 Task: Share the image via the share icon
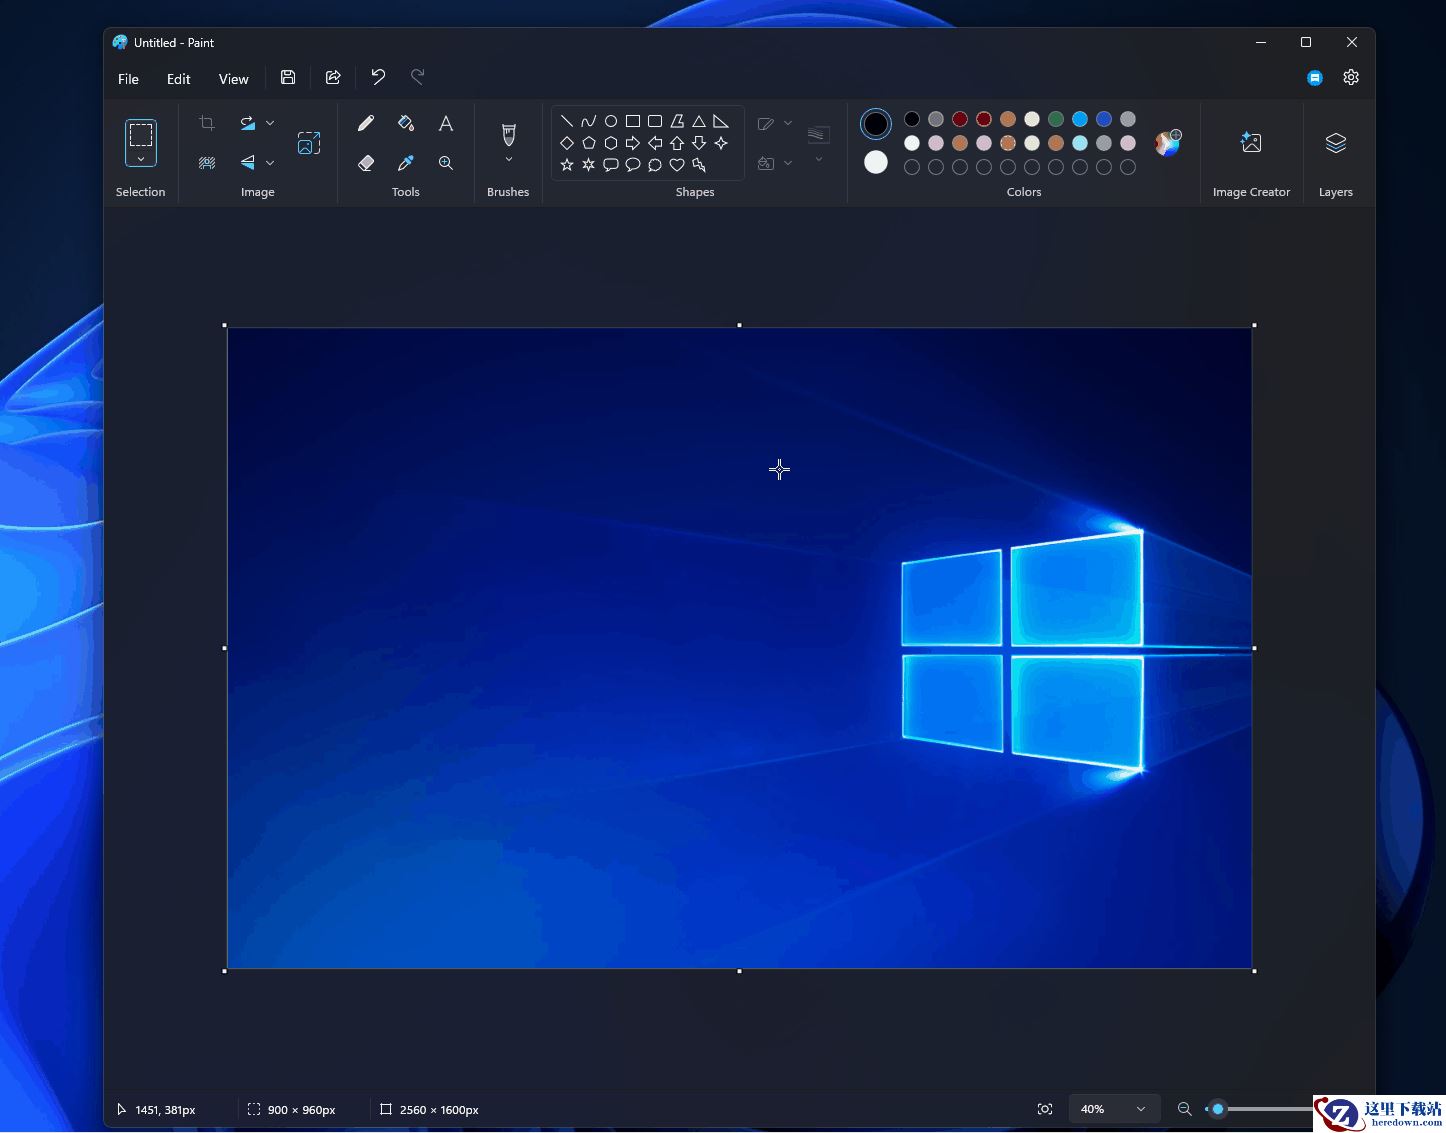click(333, 77)
